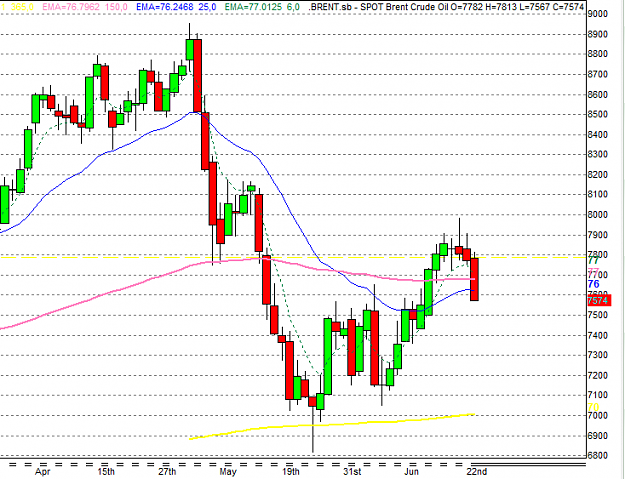Click the pink 150,0 period label
The width and height of the screenshot is (625, 479).
116,7
